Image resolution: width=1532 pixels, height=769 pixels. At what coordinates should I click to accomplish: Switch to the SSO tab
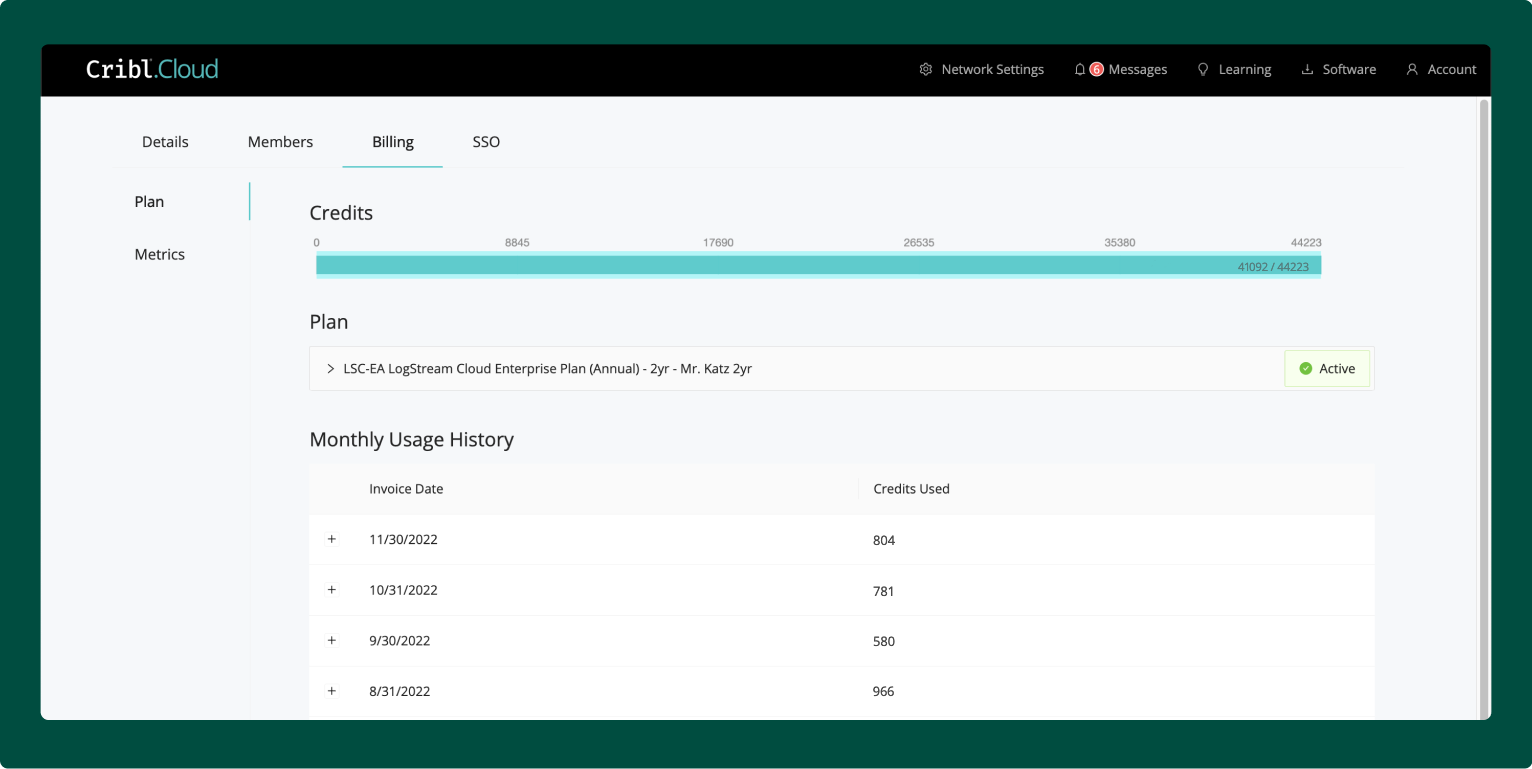coord(486,142)
